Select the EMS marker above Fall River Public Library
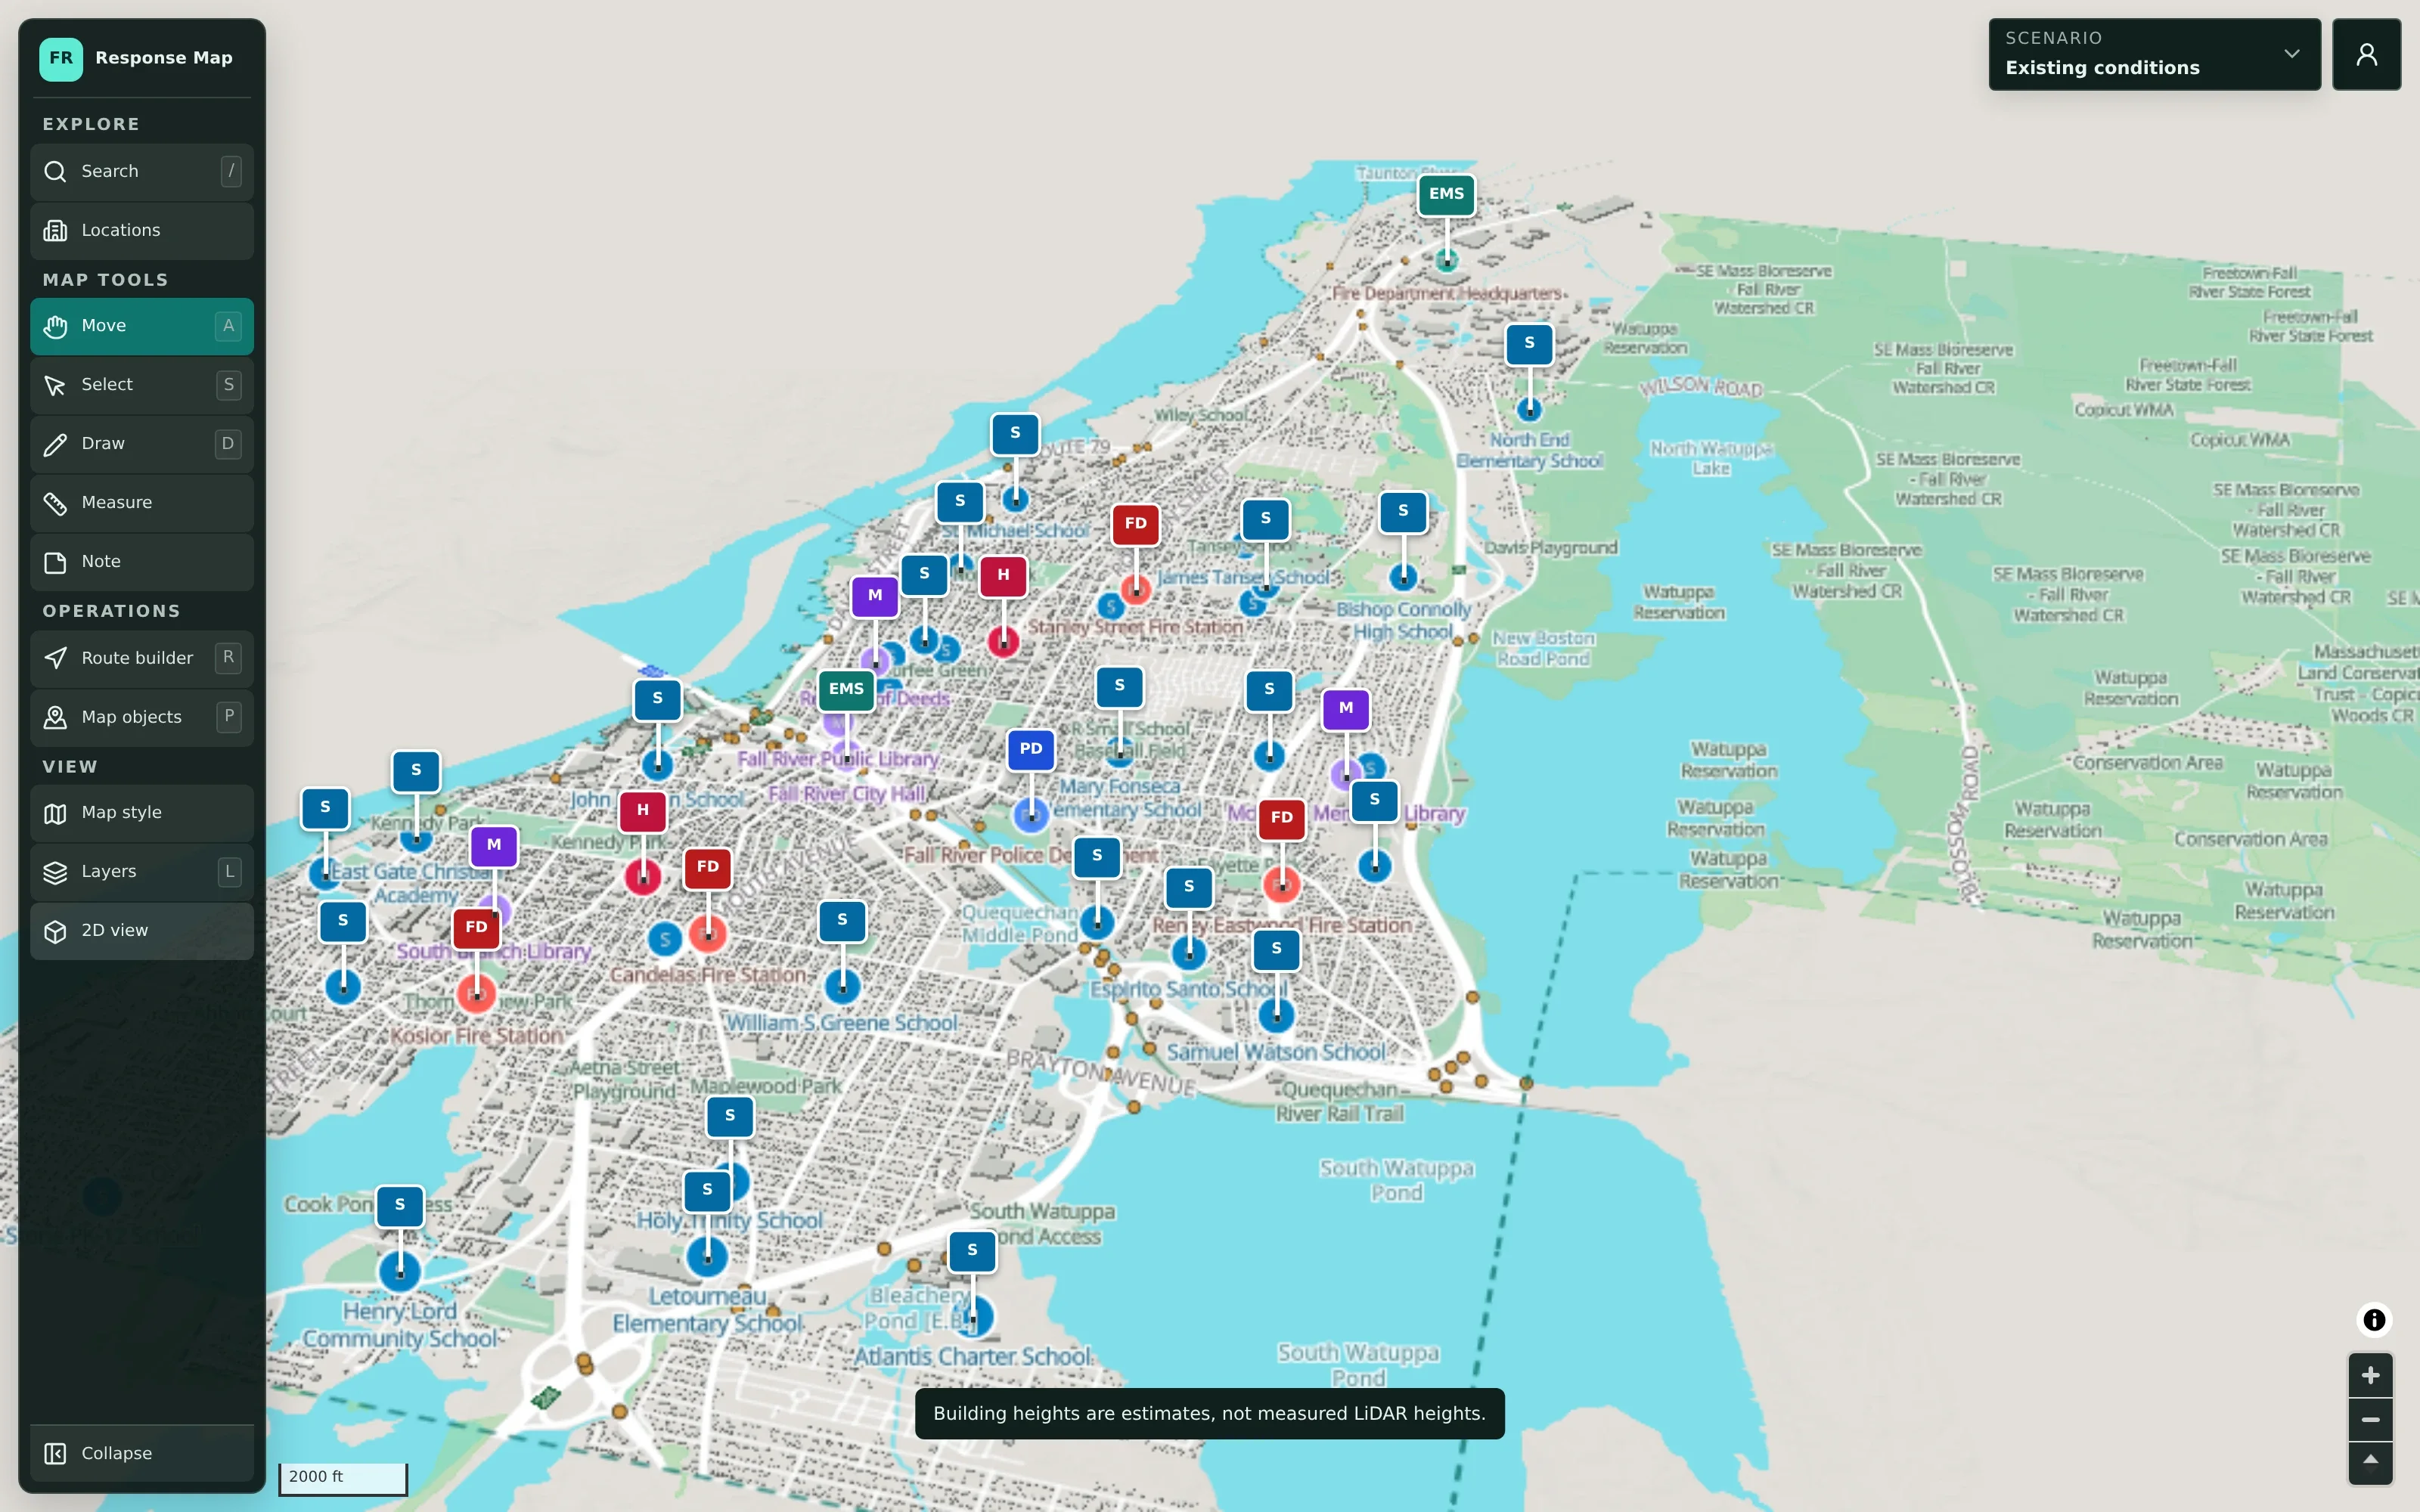Screen dimensions: 2420x1512 tap(846, 689)
